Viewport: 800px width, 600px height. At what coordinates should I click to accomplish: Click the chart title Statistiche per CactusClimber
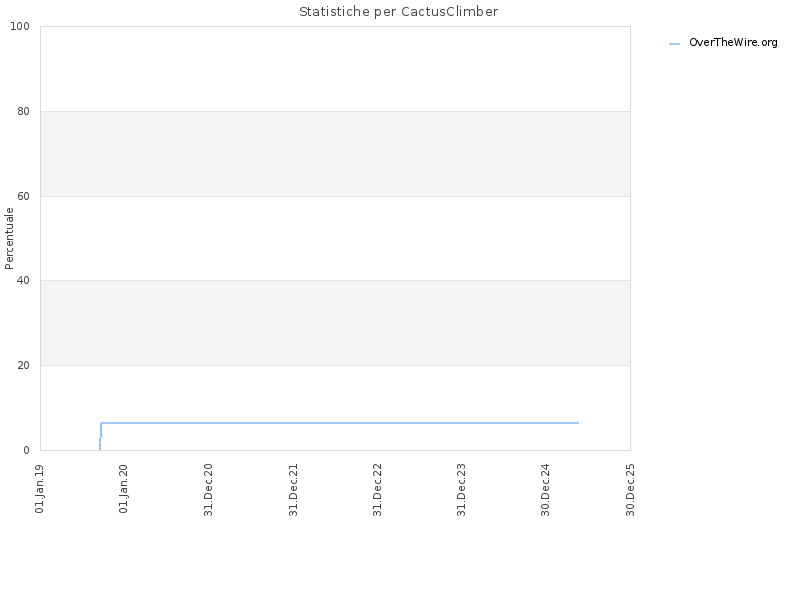click(398, 12)
